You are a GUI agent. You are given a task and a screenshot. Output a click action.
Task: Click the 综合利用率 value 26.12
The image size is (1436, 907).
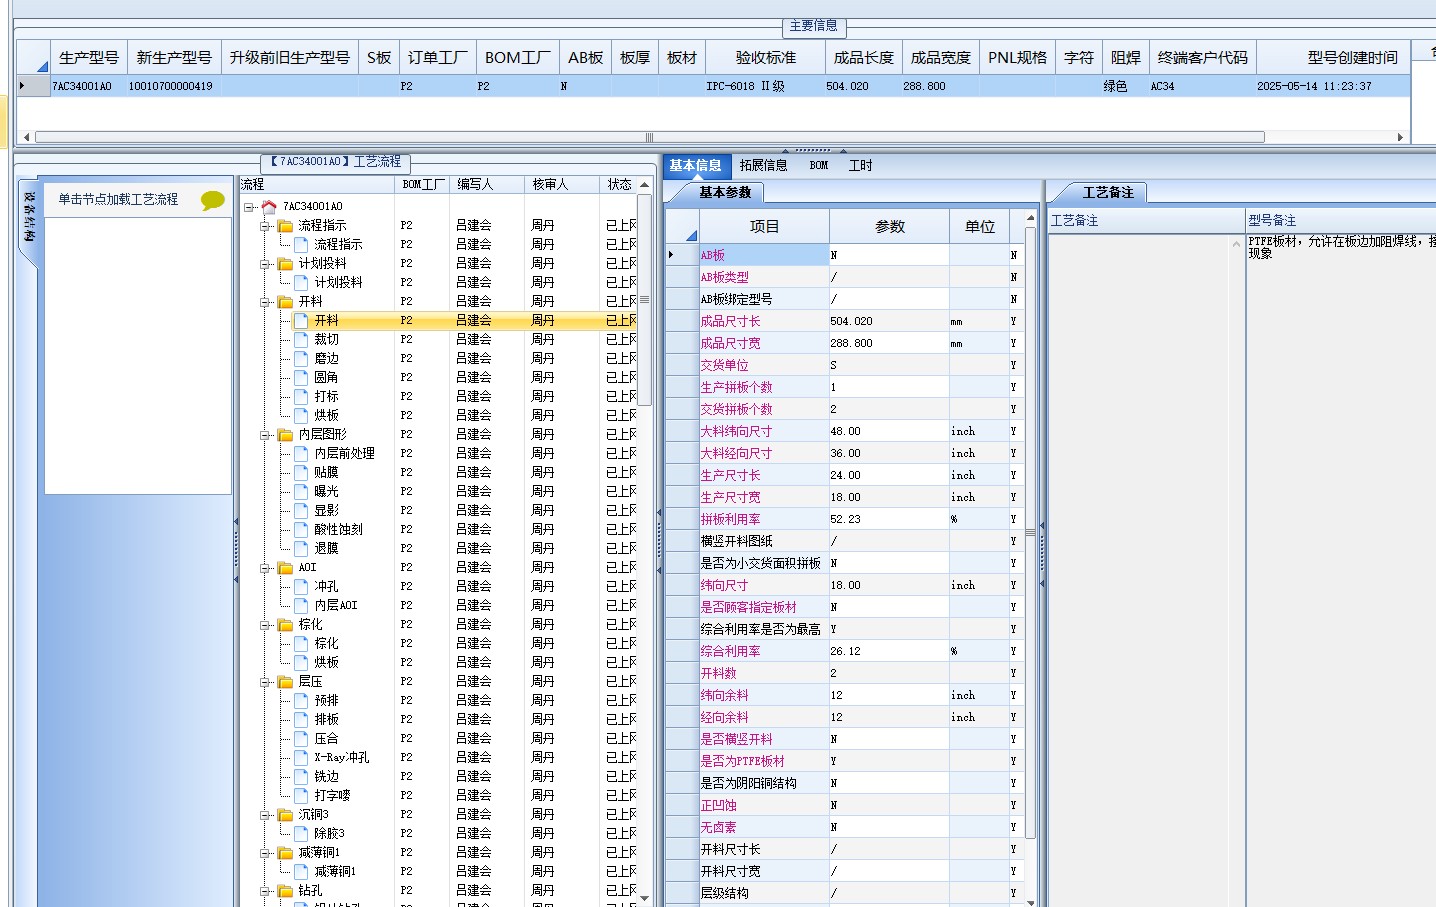click(889, 652)
